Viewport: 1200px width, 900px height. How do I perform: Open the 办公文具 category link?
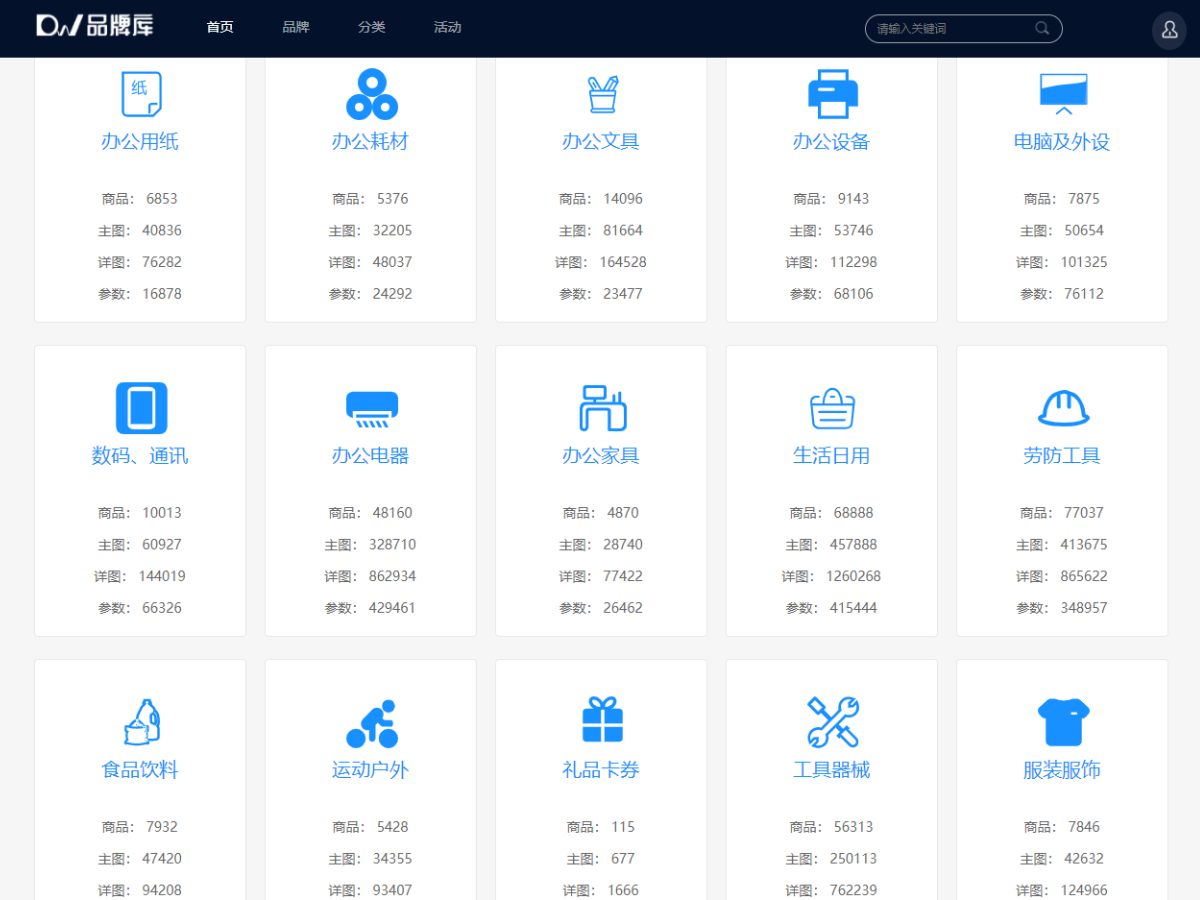pyautogui.click(x=601, y=142)
